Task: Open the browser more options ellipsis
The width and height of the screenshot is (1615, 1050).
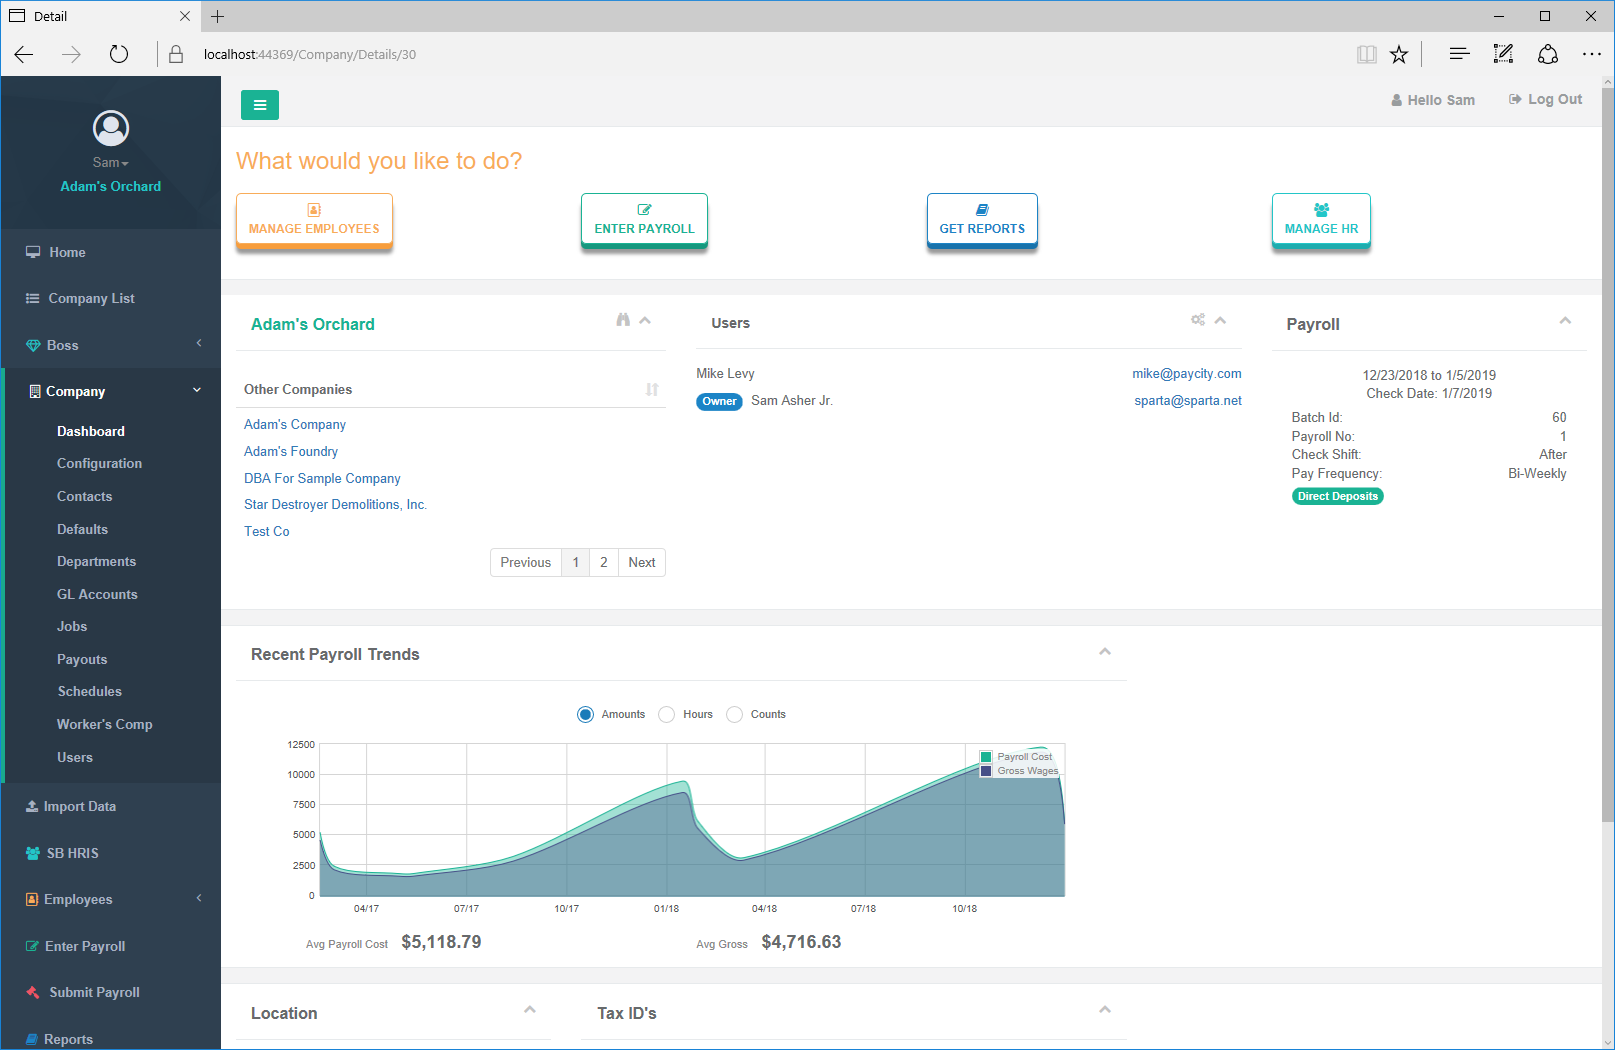Action: click(x=1592, y=54)
